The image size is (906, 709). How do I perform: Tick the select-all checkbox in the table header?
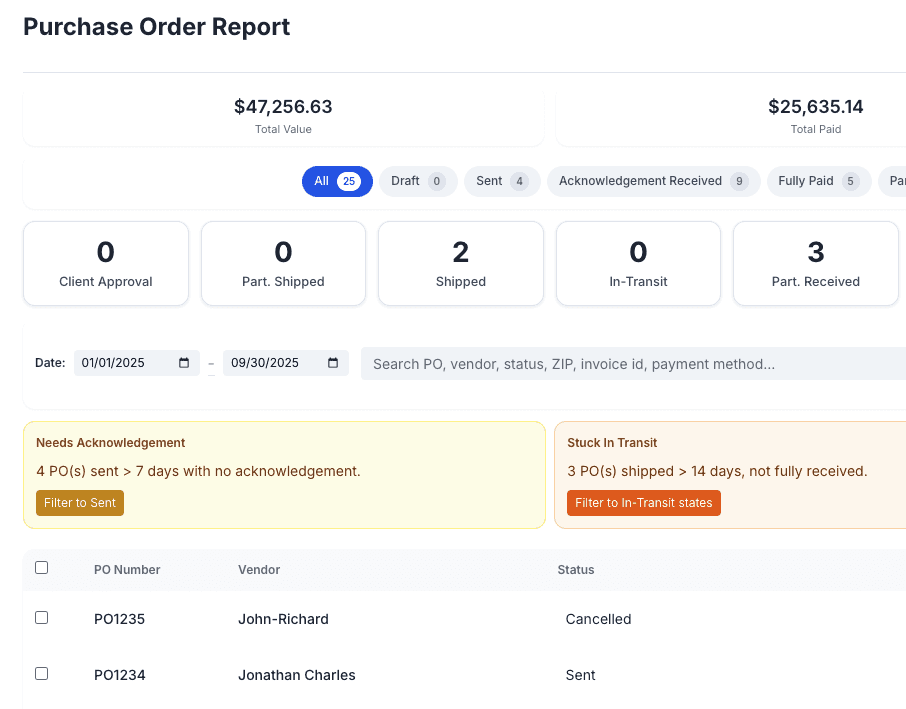coord(42,567)
